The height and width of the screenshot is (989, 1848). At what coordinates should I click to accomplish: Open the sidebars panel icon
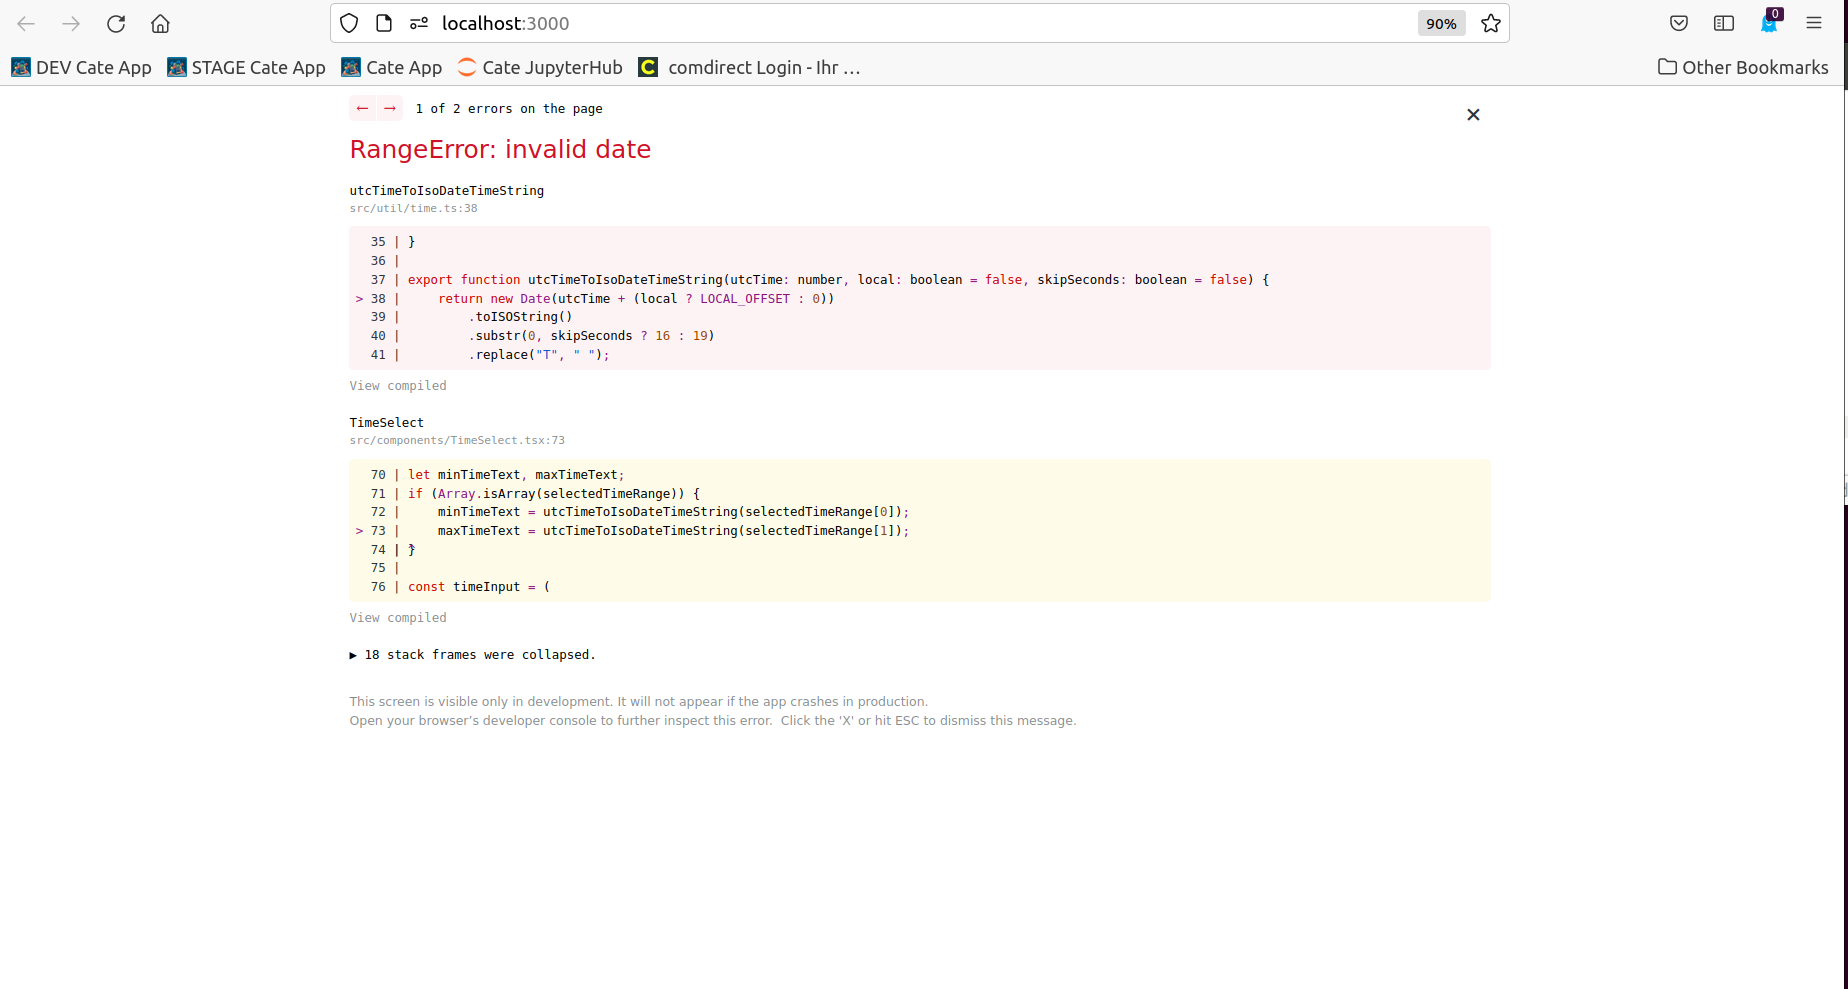tap(1723, 23)
